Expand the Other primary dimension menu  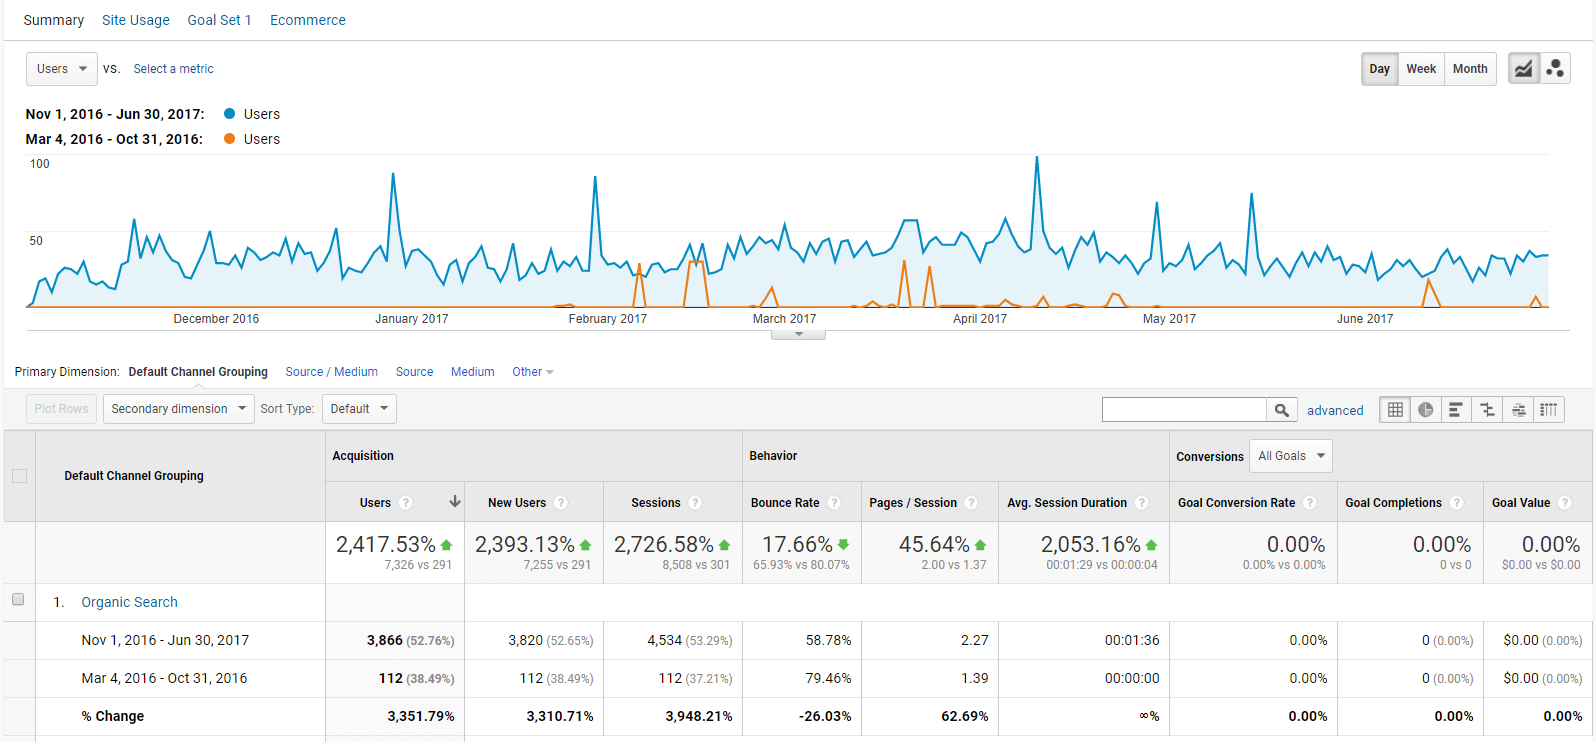(533, 372)
